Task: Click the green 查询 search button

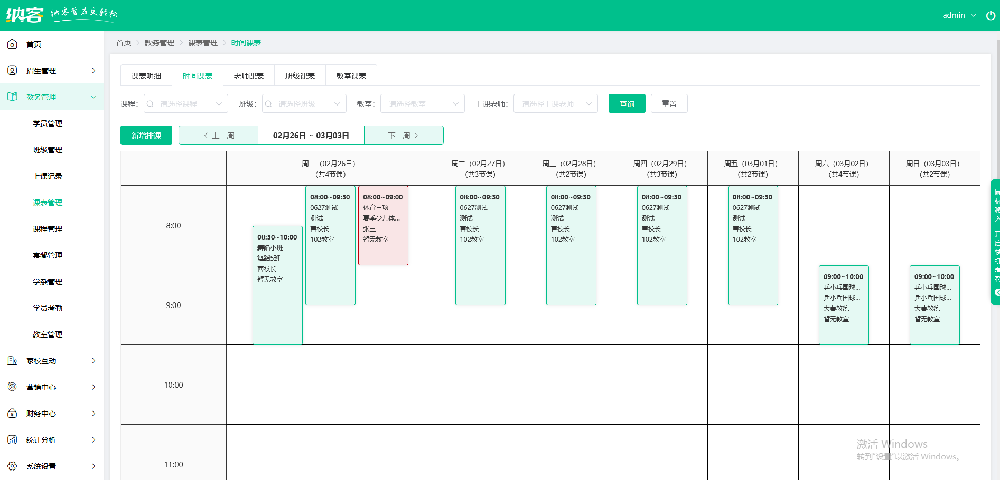Action: (x=627, y=103)
